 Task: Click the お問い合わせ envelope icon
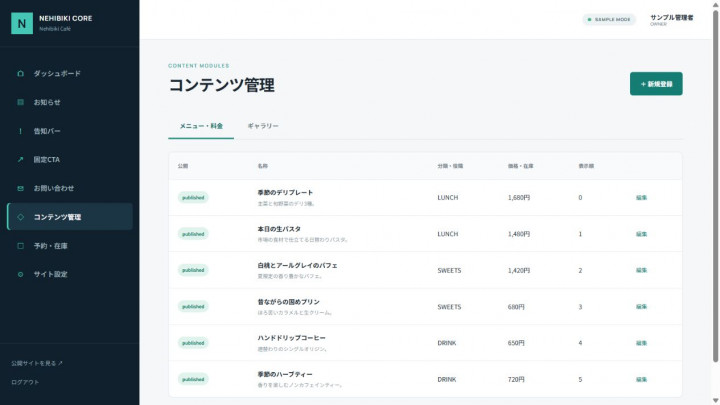point(20,188)
